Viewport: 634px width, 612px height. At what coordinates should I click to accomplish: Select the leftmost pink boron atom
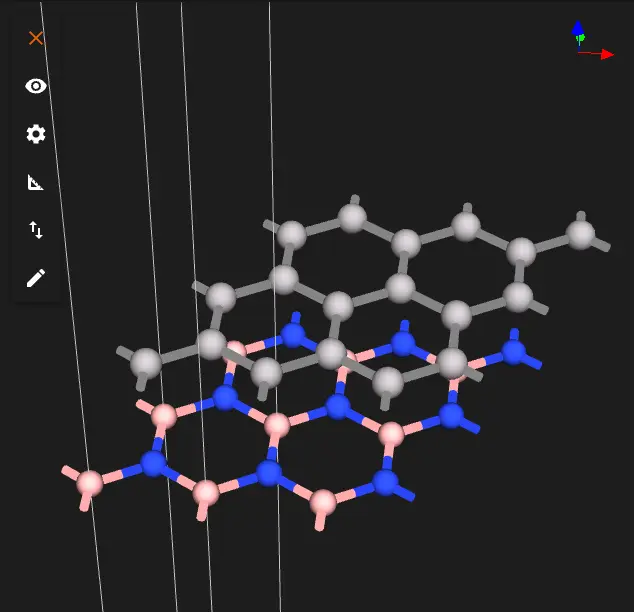pos(90,483)
